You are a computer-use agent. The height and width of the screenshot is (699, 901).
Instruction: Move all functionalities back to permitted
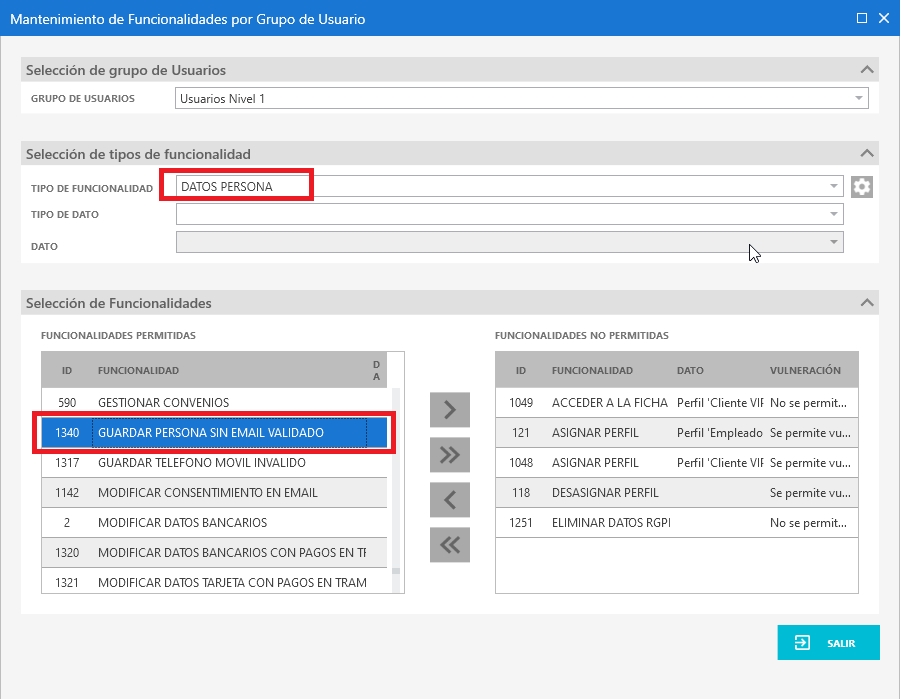tap(450, 544)
